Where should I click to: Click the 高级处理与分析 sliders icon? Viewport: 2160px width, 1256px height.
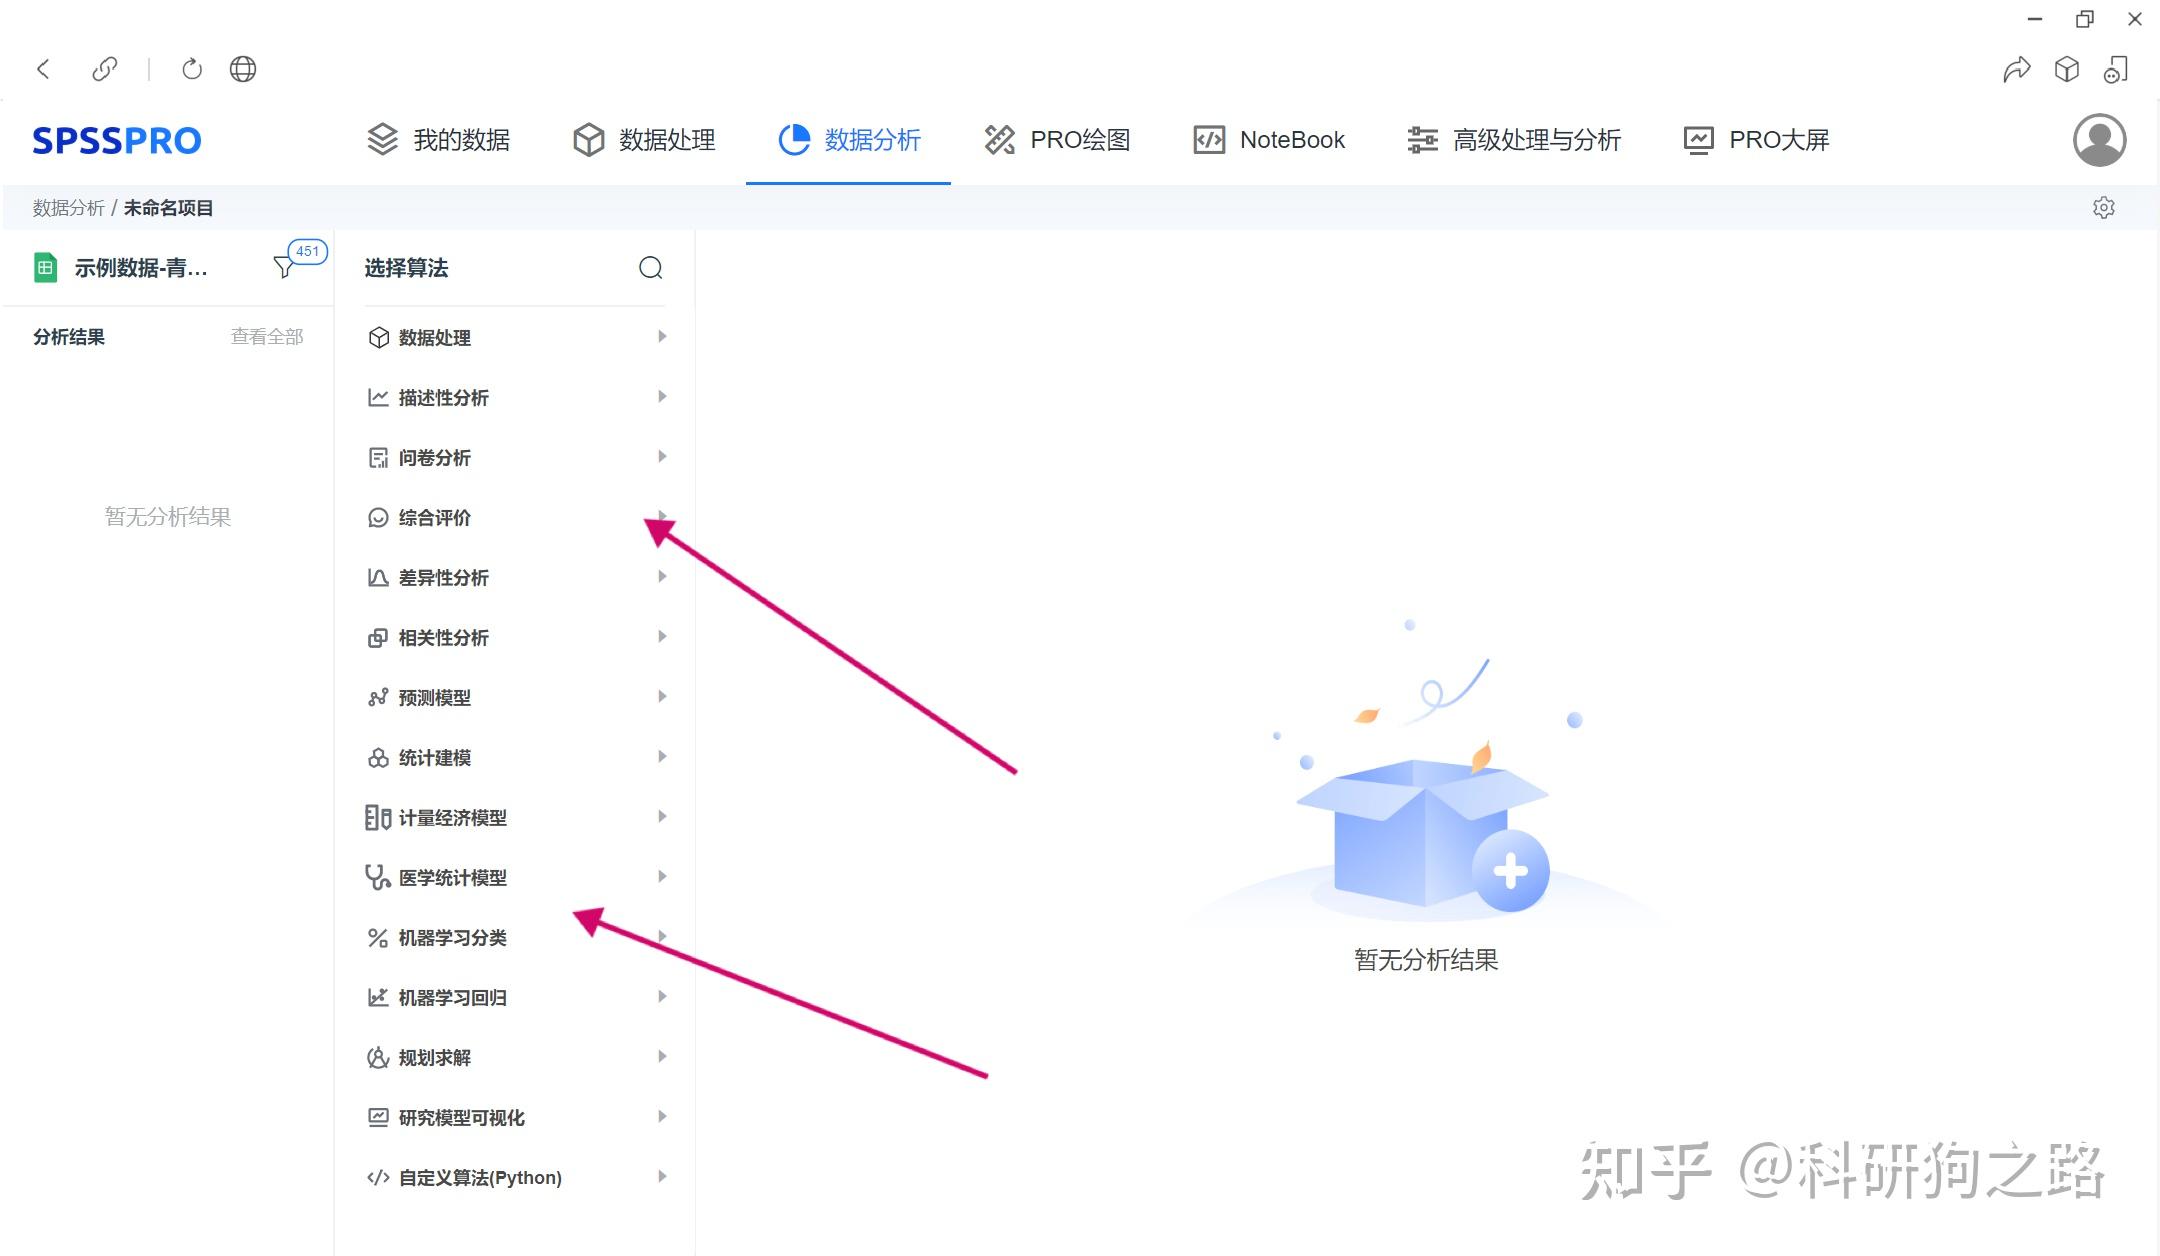click(1421, 140)
